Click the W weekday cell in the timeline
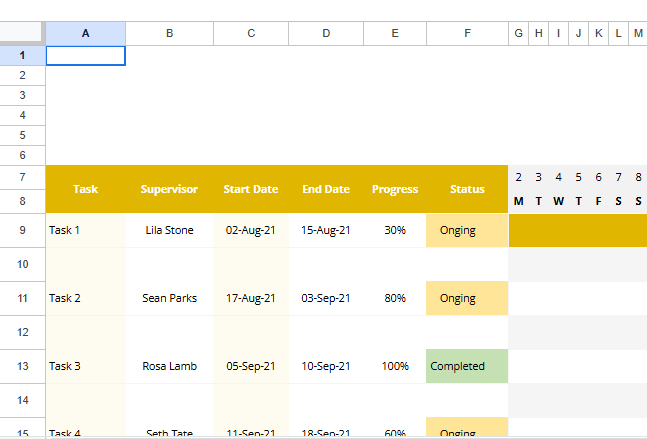The height and width of the screenshot is (439, 647). pos(558,201)
